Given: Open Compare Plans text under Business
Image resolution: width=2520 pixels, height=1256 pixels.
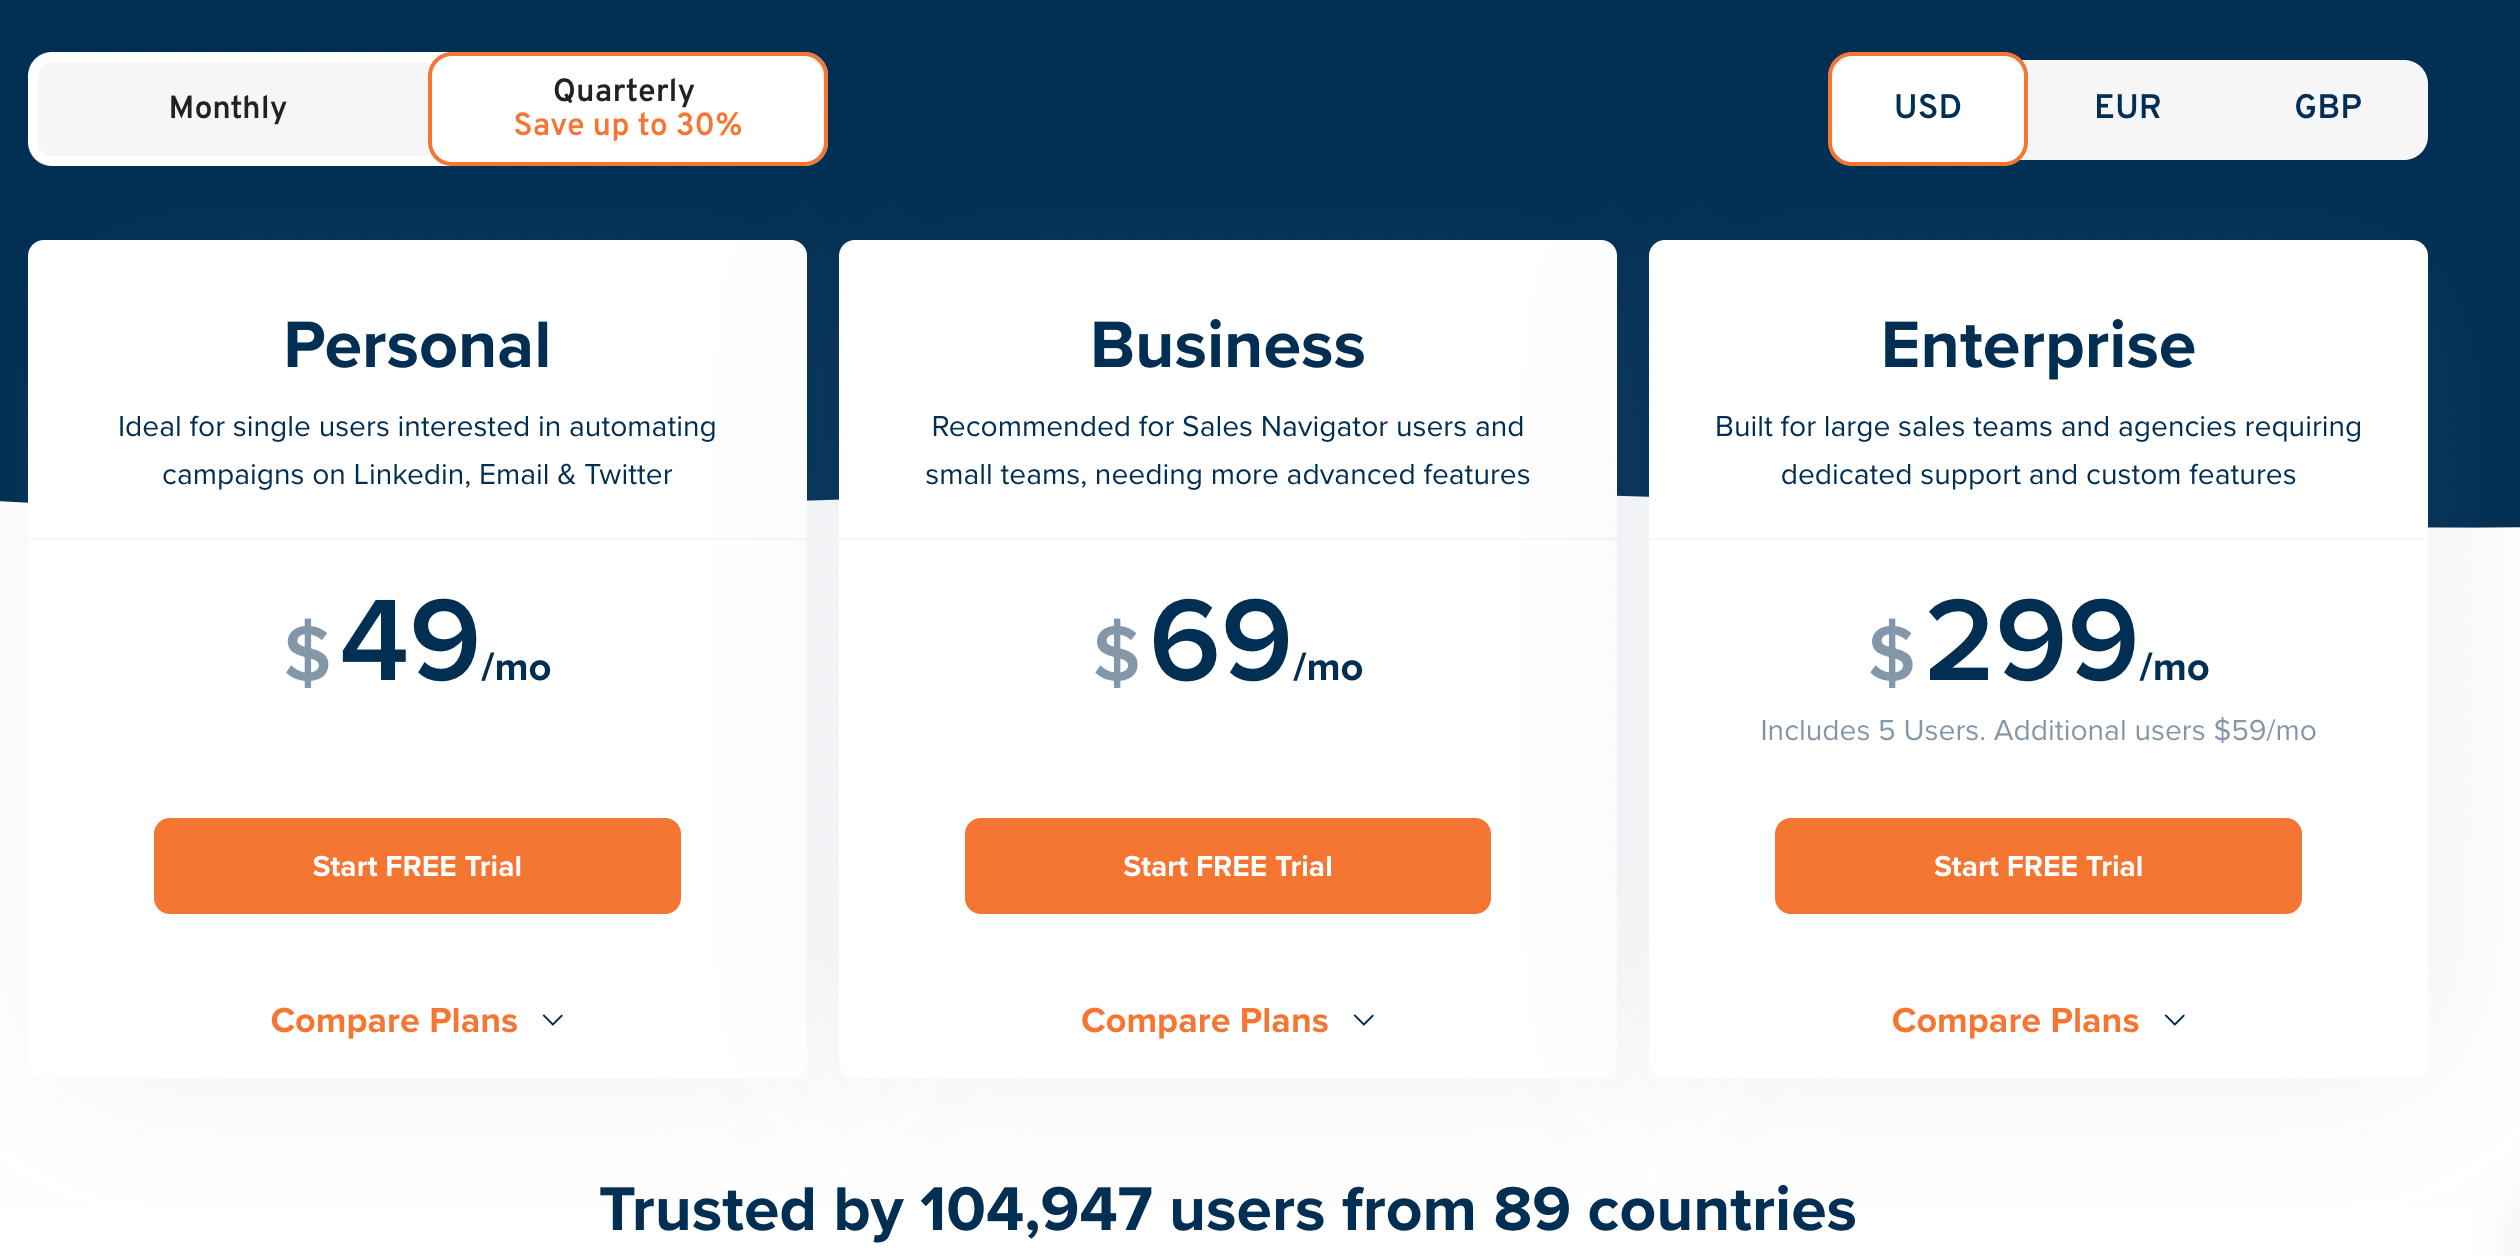Looking at the screenshot, I should click(x=1204, y=1020).
